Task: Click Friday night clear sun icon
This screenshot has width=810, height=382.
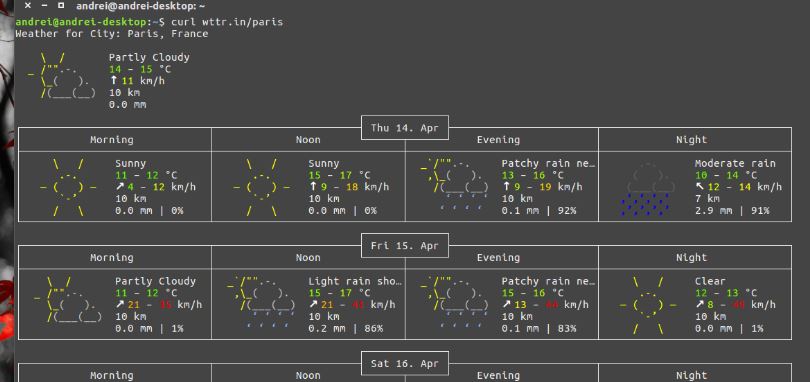Action: click(x=648, y=305)
